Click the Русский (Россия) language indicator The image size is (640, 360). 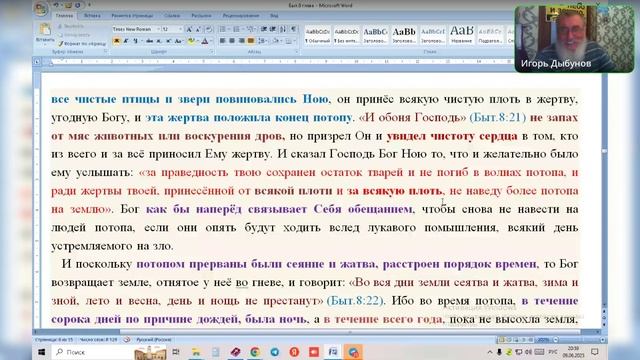click(154, 340)
